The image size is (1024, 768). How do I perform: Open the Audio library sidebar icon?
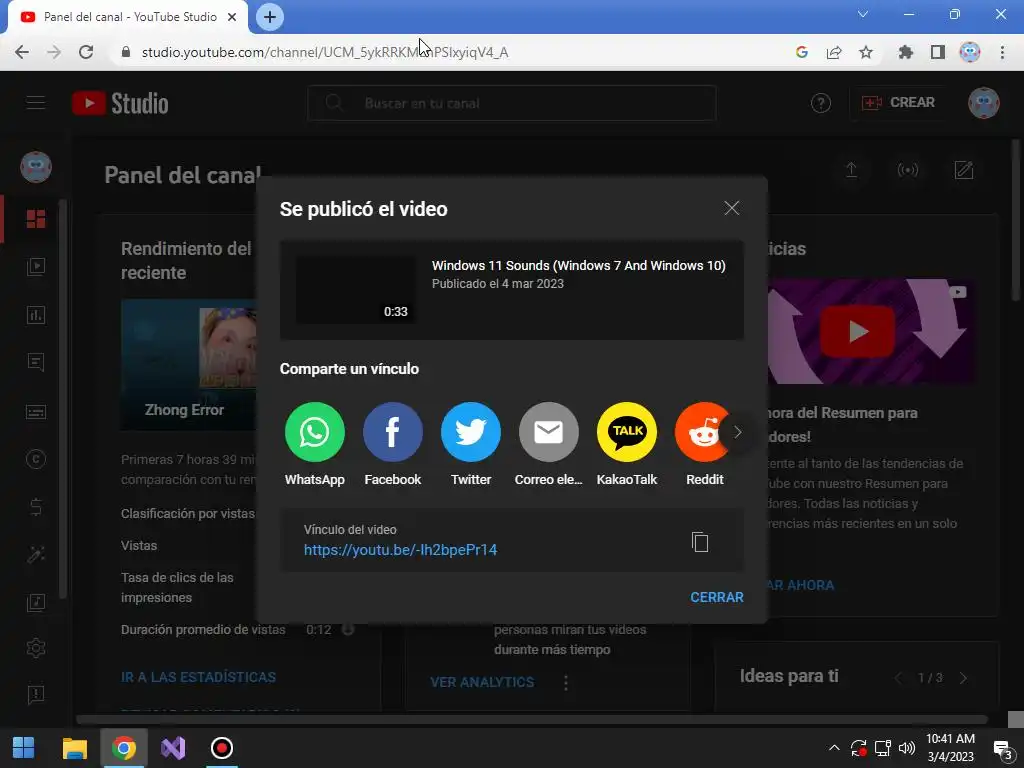(36, 602)
